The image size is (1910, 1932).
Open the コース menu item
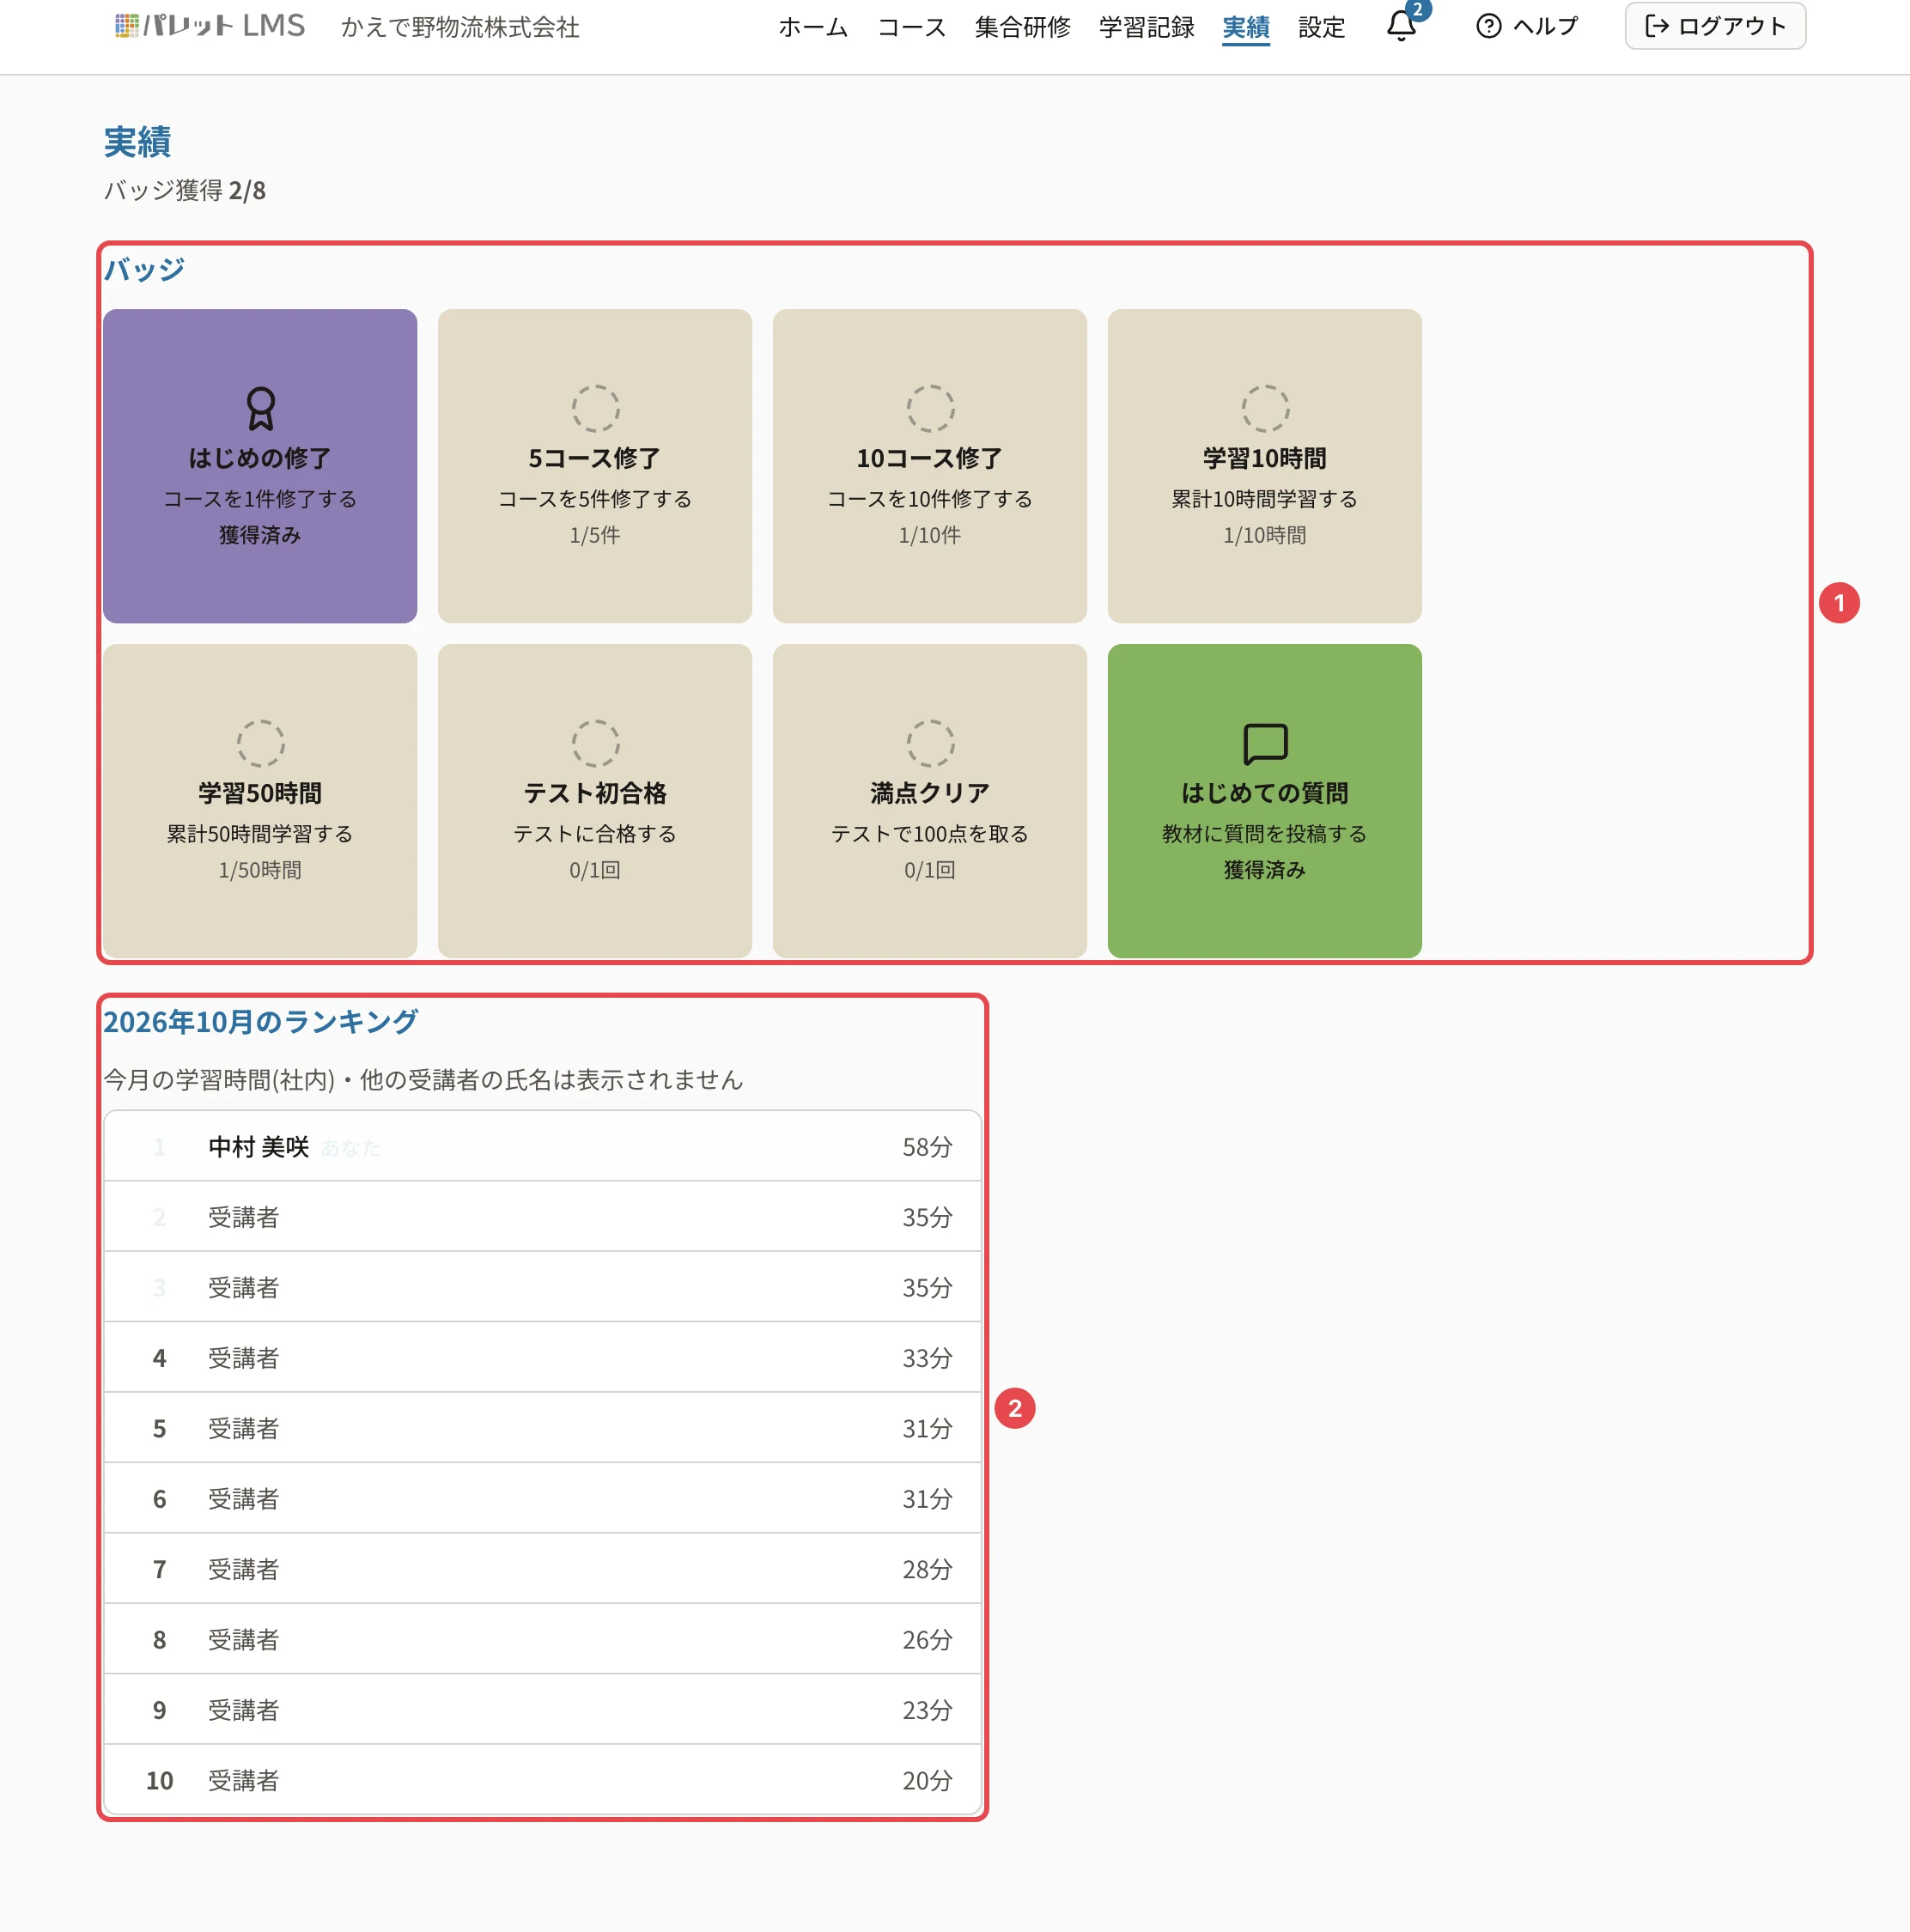click(x=912, y=27)
